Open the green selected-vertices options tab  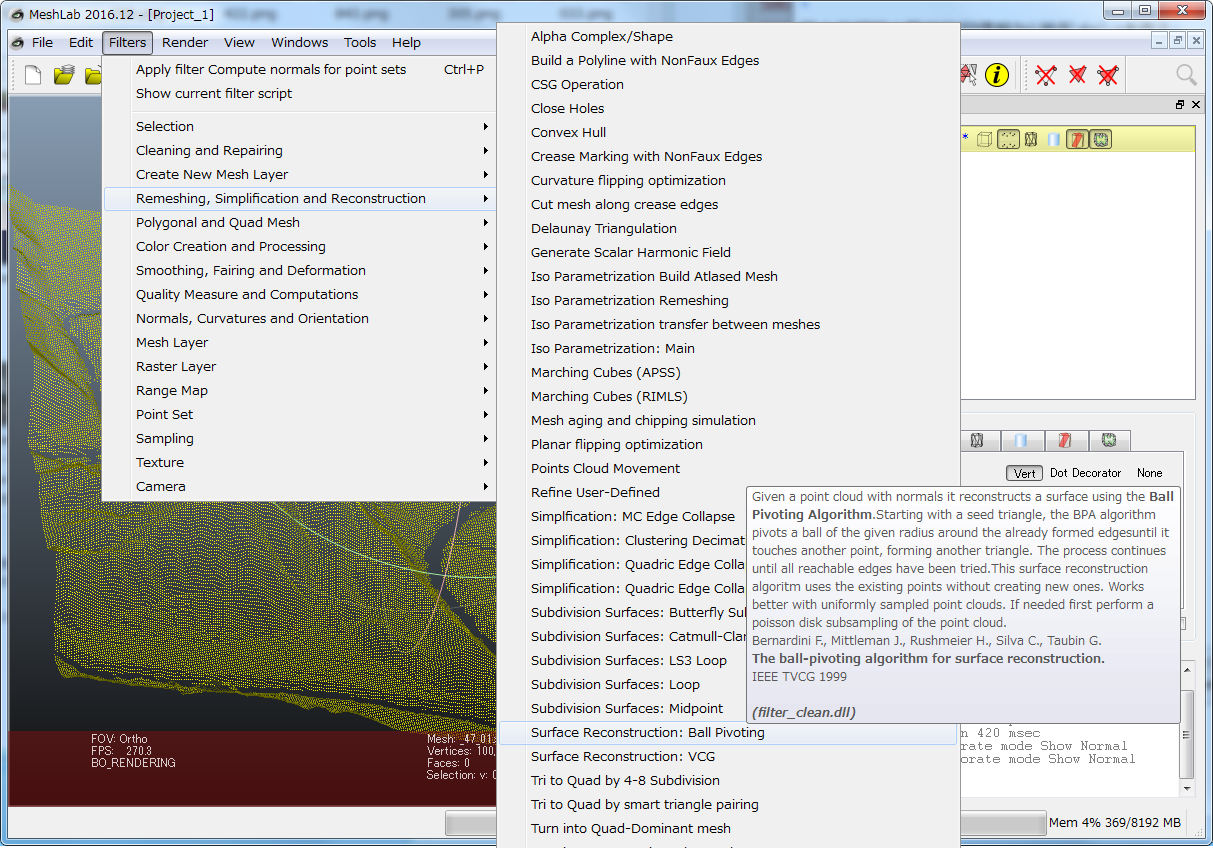(1108, 441)
